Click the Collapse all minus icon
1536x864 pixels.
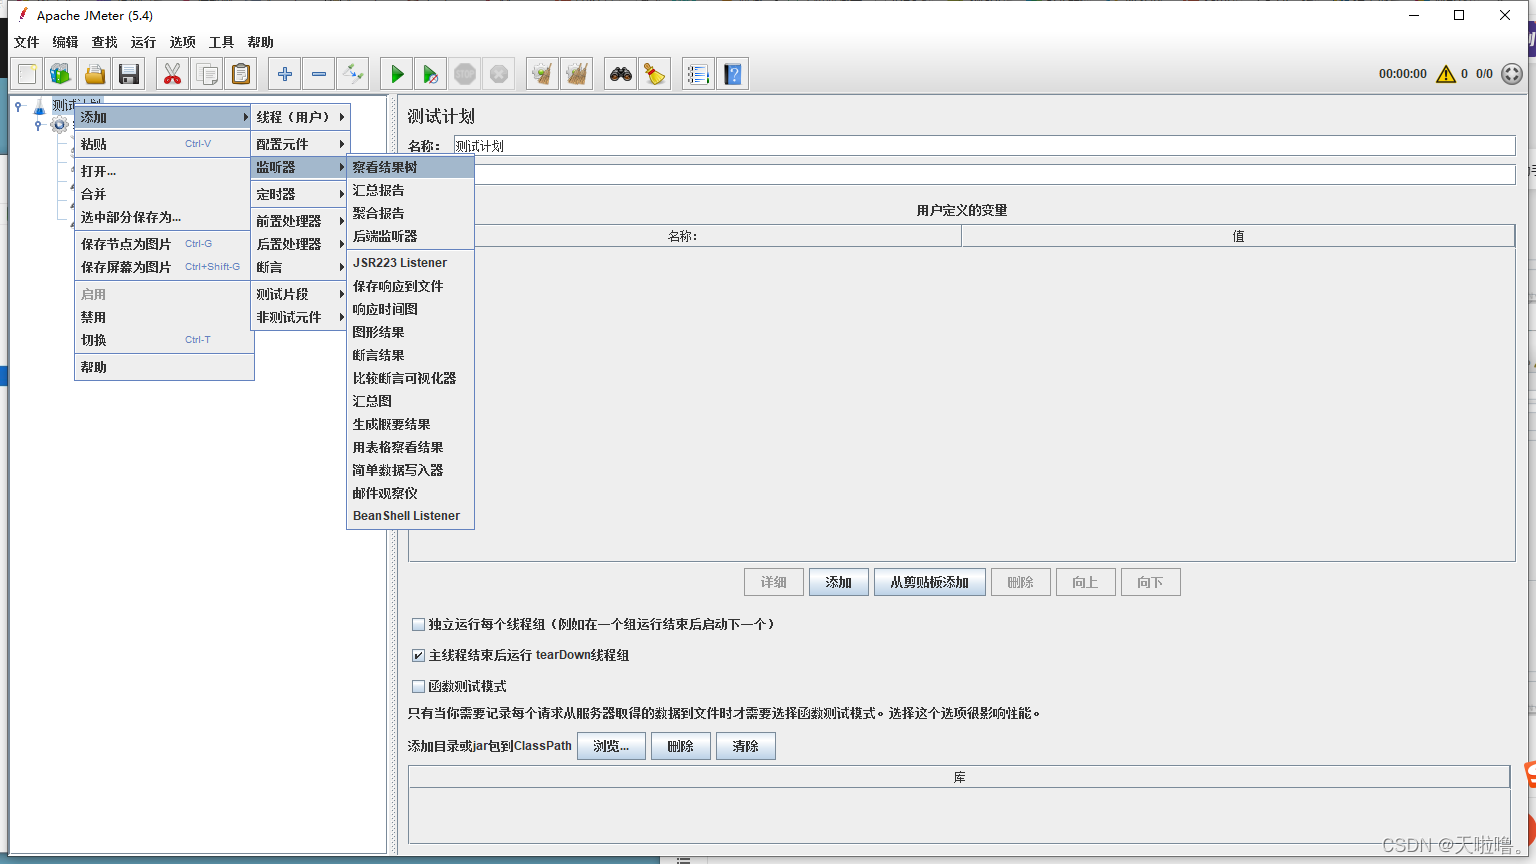[319, 74]
